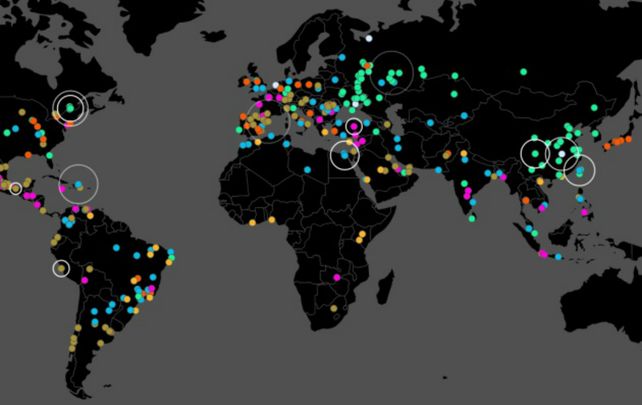The image size is (642, 405).
Task: Click the large ring over Spain
Action: coord(268,122)
